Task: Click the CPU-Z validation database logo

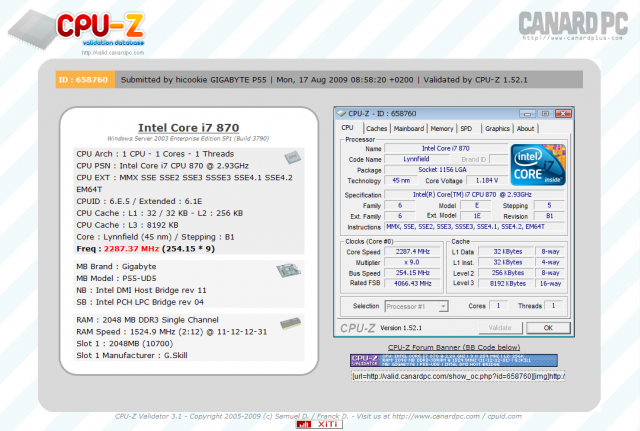Action: 77,29
